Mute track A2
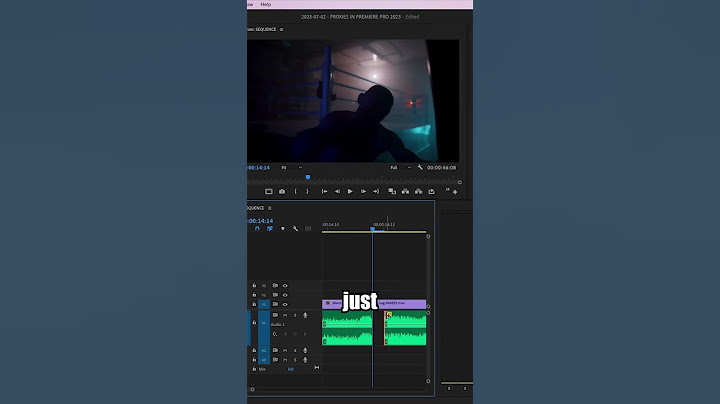Screen dimensions: 720x404 click(x=285, y=350)
